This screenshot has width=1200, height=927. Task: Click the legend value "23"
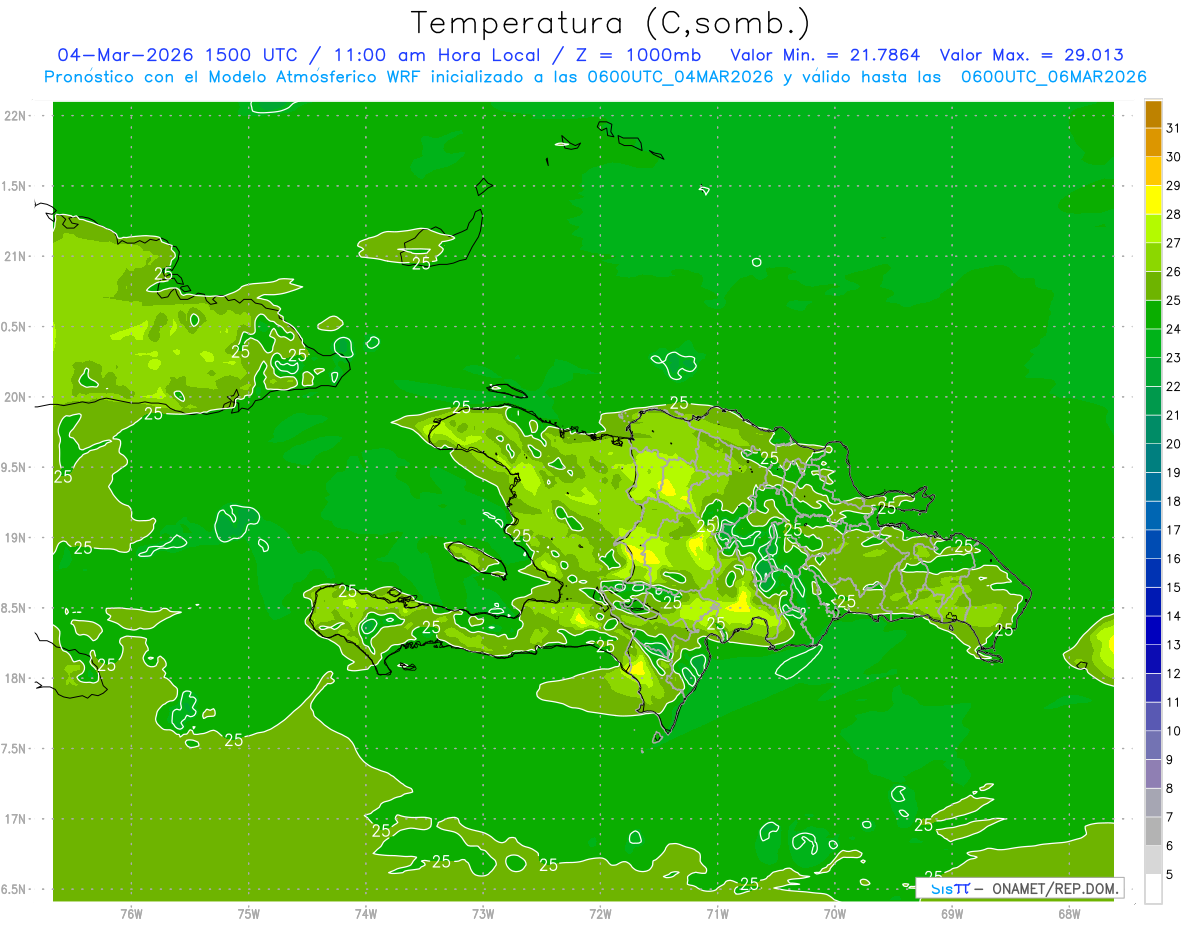point(1173,358)
